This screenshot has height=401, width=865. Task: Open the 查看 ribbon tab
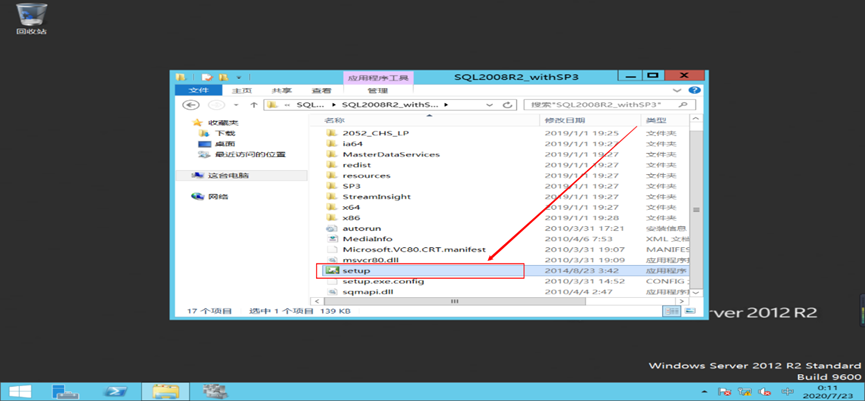(x=322, y=90)
